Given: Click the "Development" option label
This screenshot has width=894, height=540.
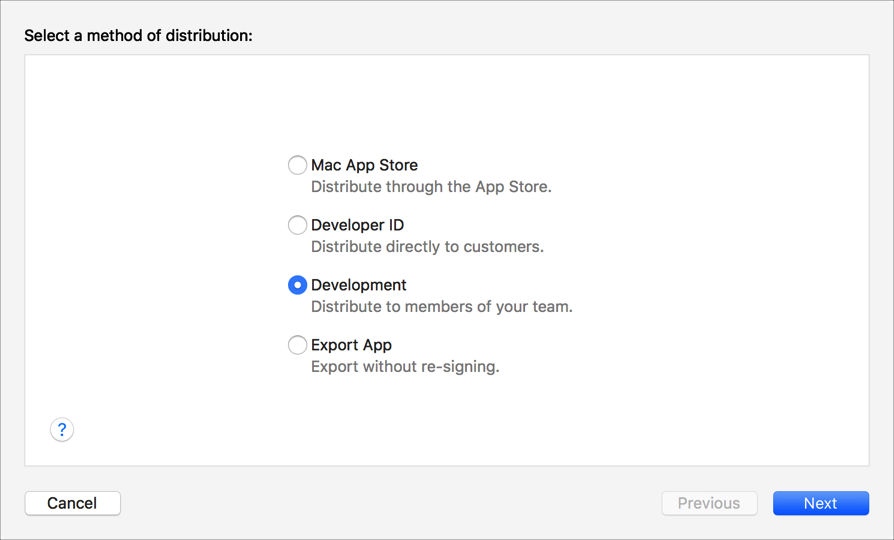Looking at the screenshot, I should 359,285.
